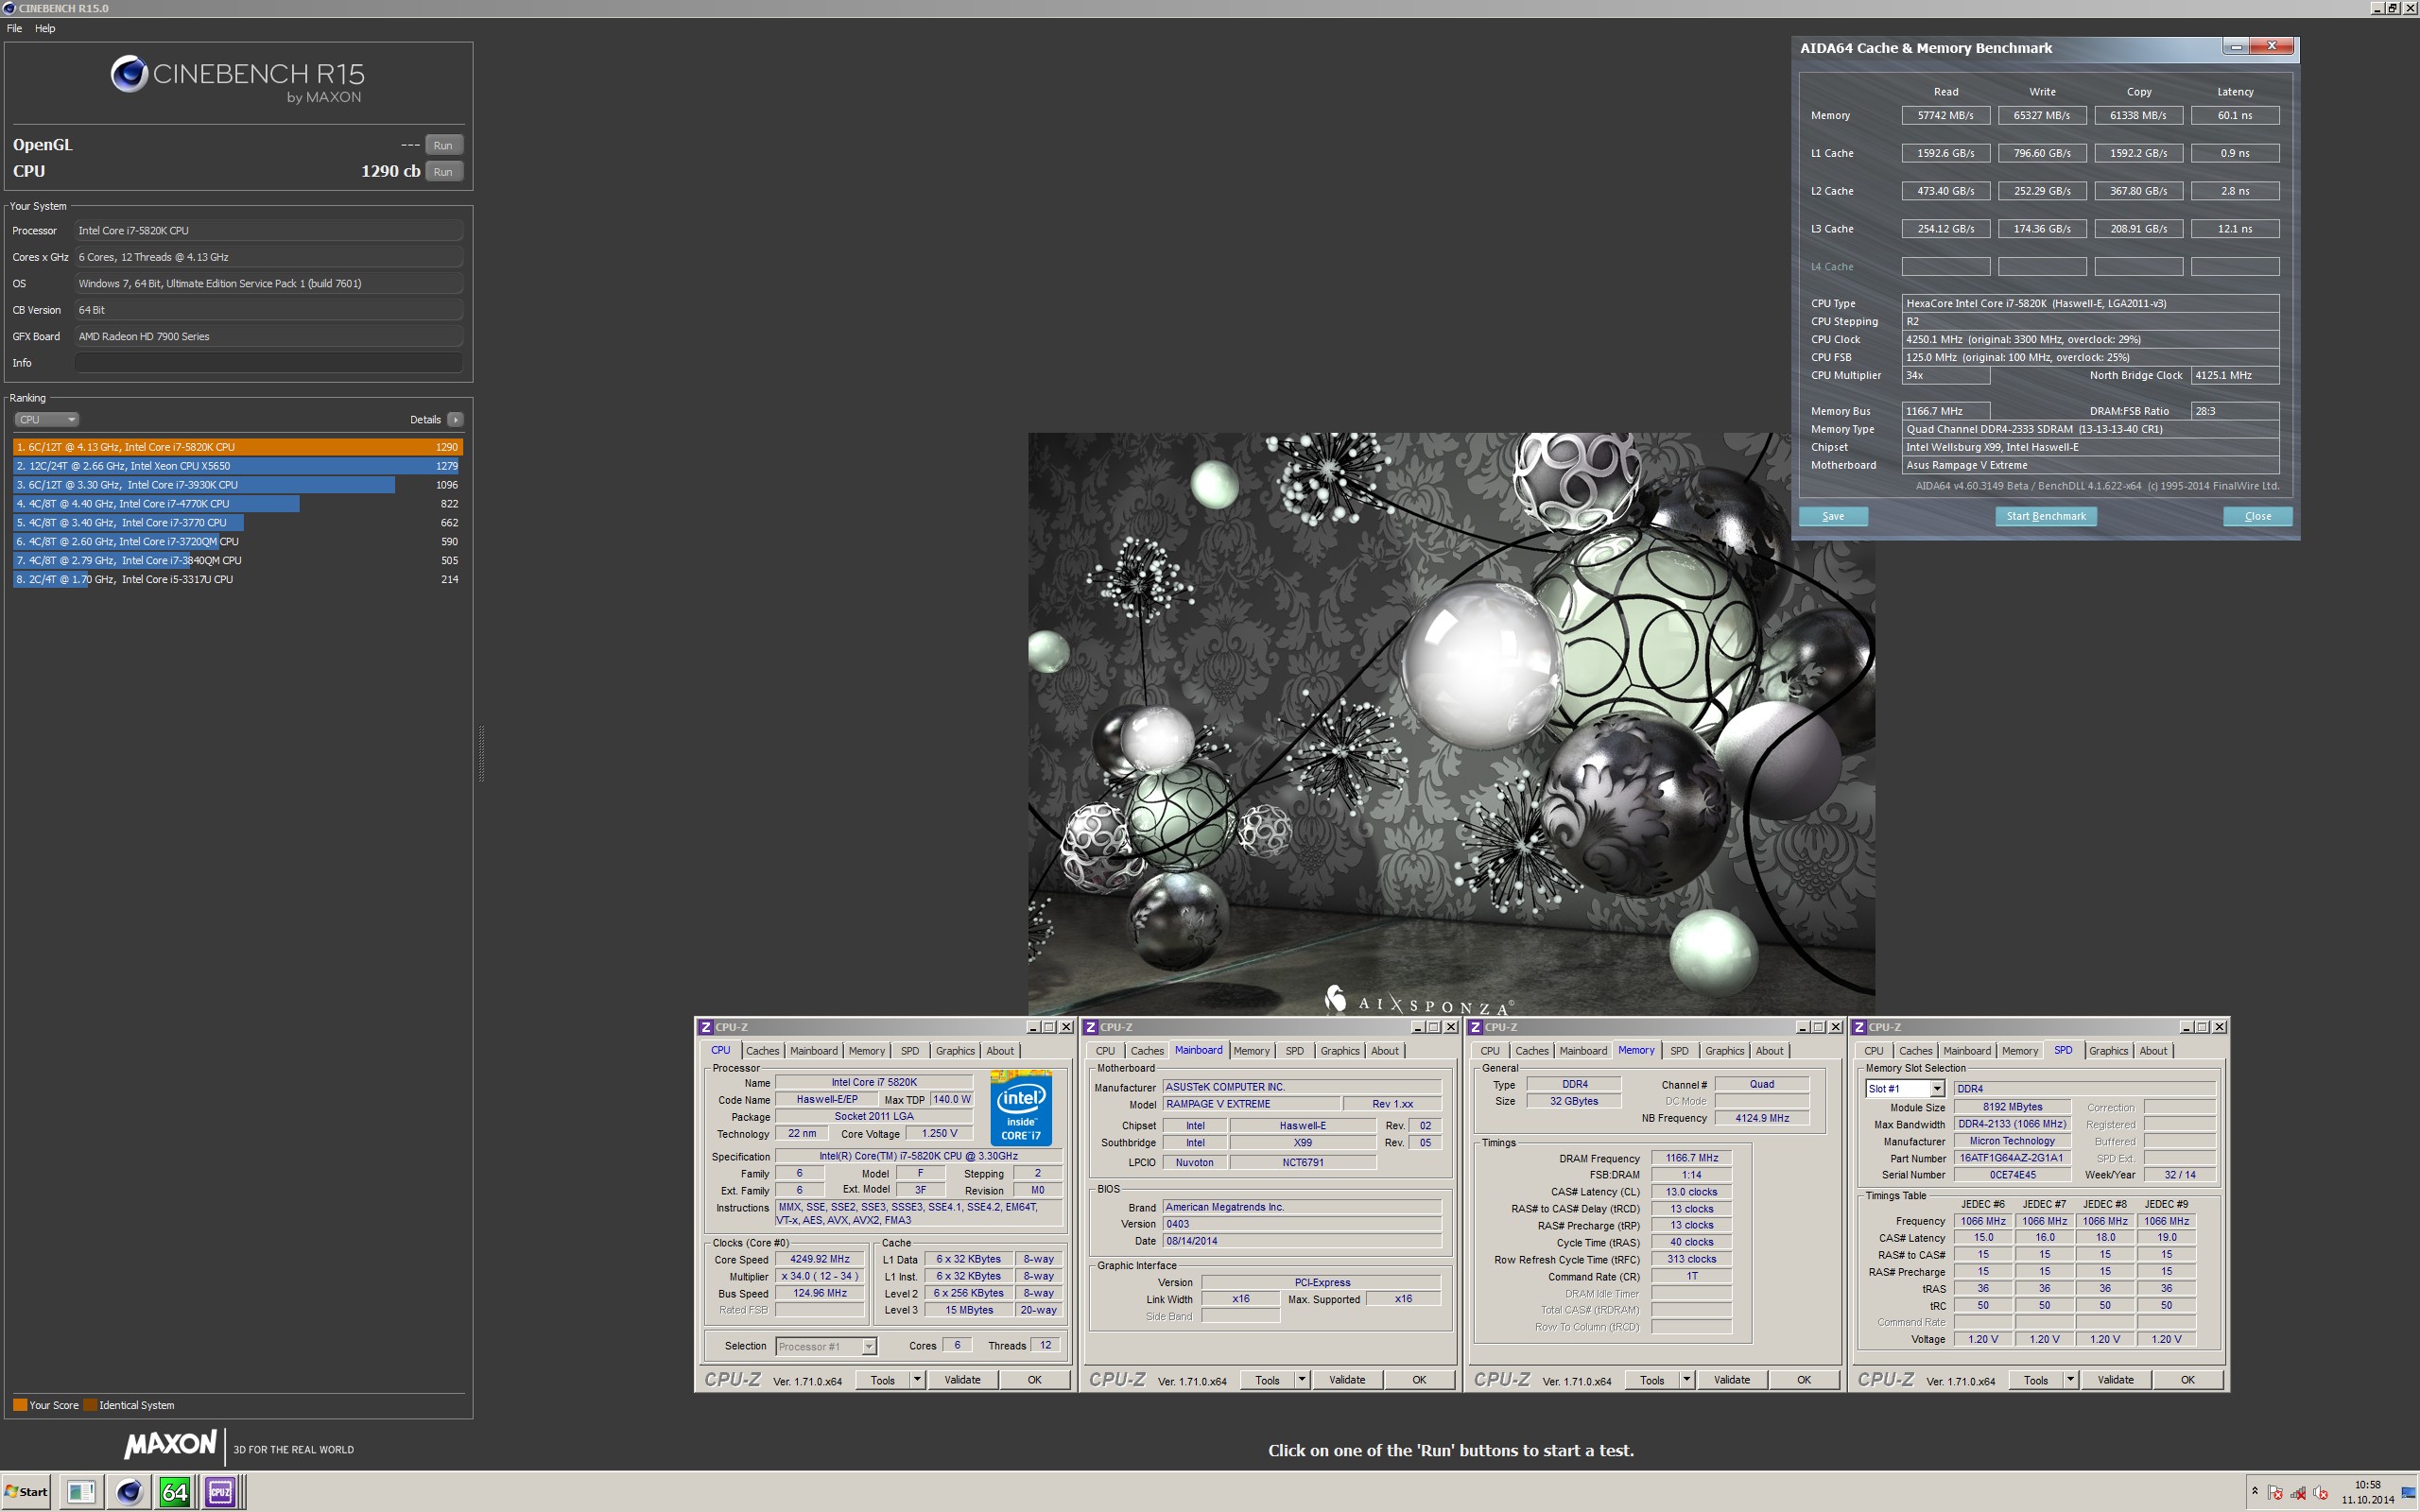Click the Z icon of the CPU-Z SPD window
The height and width of the screenshot is (1512, 2420).
coord(1859,1027)
